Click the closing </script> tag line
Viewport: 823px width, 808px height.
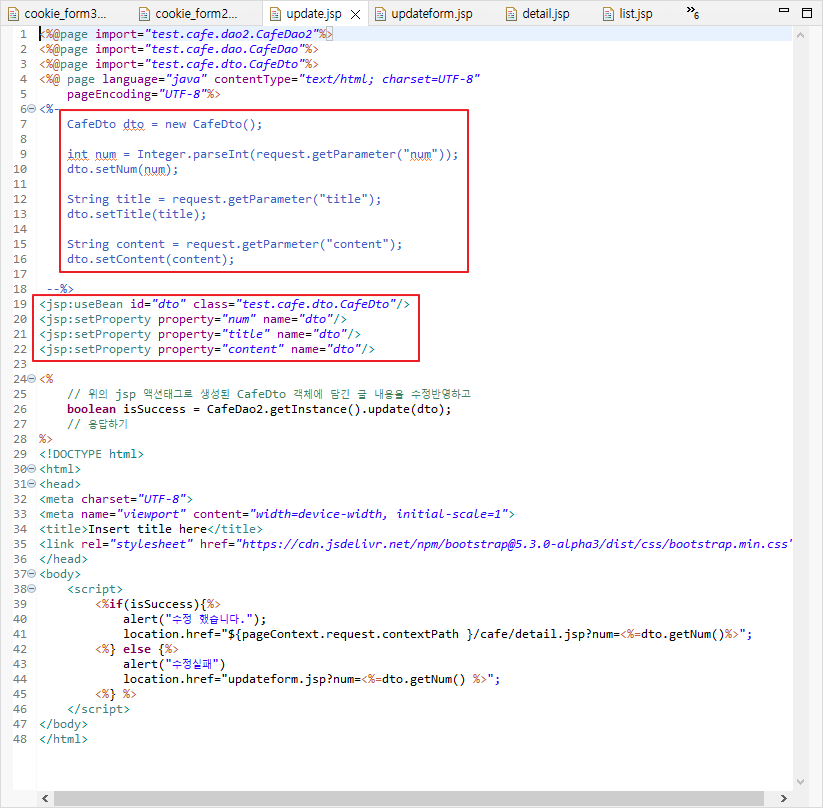pyautogui.click(x=98, y=709)
